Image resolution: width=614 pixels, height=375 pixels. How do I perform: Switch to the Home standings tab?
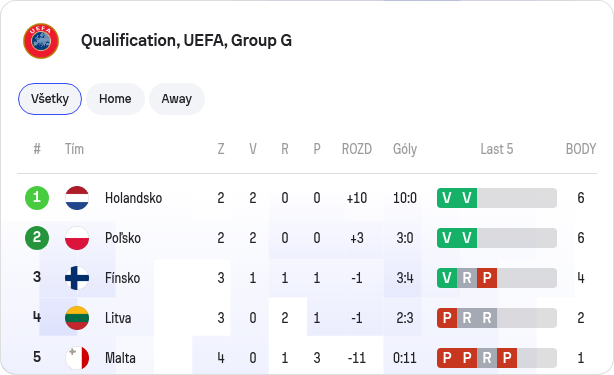click(115, 99)
